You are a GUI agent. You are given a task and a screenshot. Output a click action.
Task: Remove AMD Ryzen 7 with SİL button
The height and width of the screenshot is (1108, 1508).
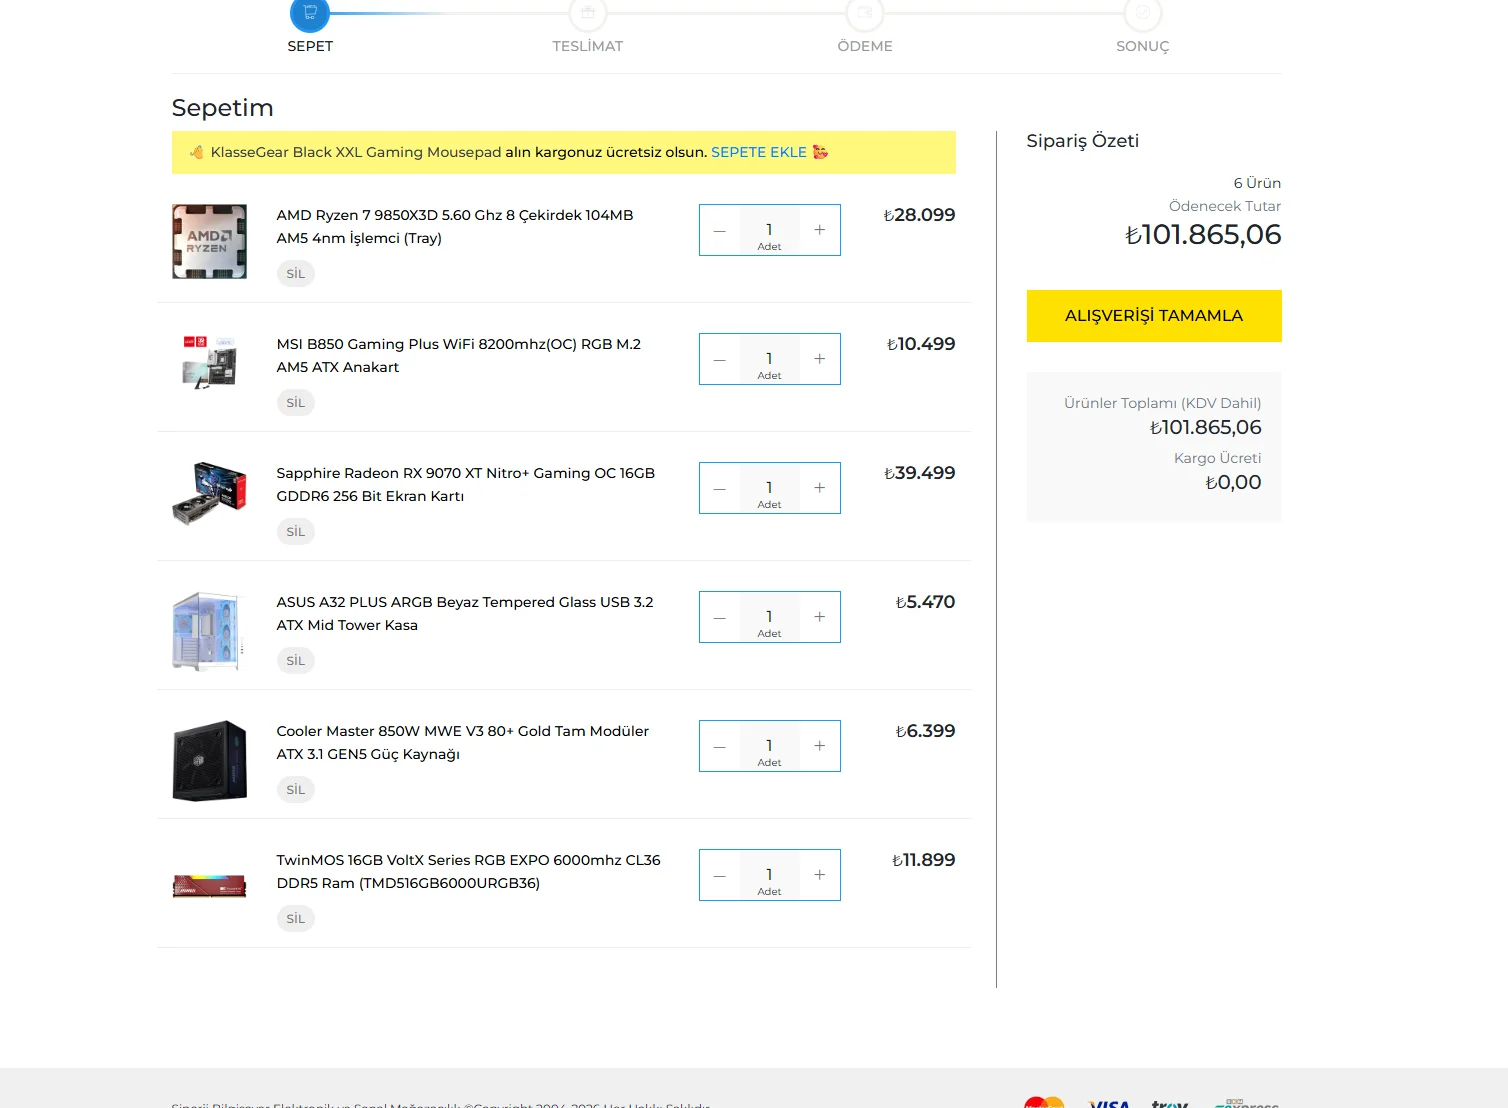[x=296, y=274]
